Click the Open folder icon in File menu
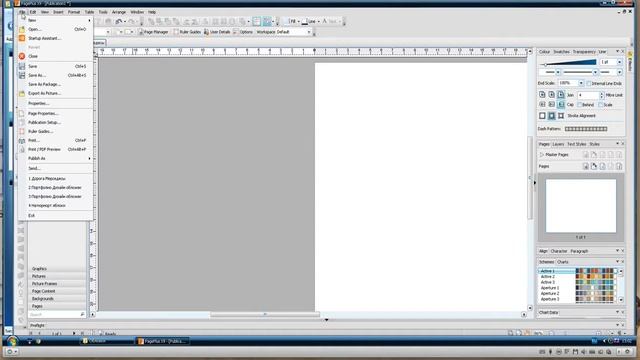640x360 pixels. (22, 29)
